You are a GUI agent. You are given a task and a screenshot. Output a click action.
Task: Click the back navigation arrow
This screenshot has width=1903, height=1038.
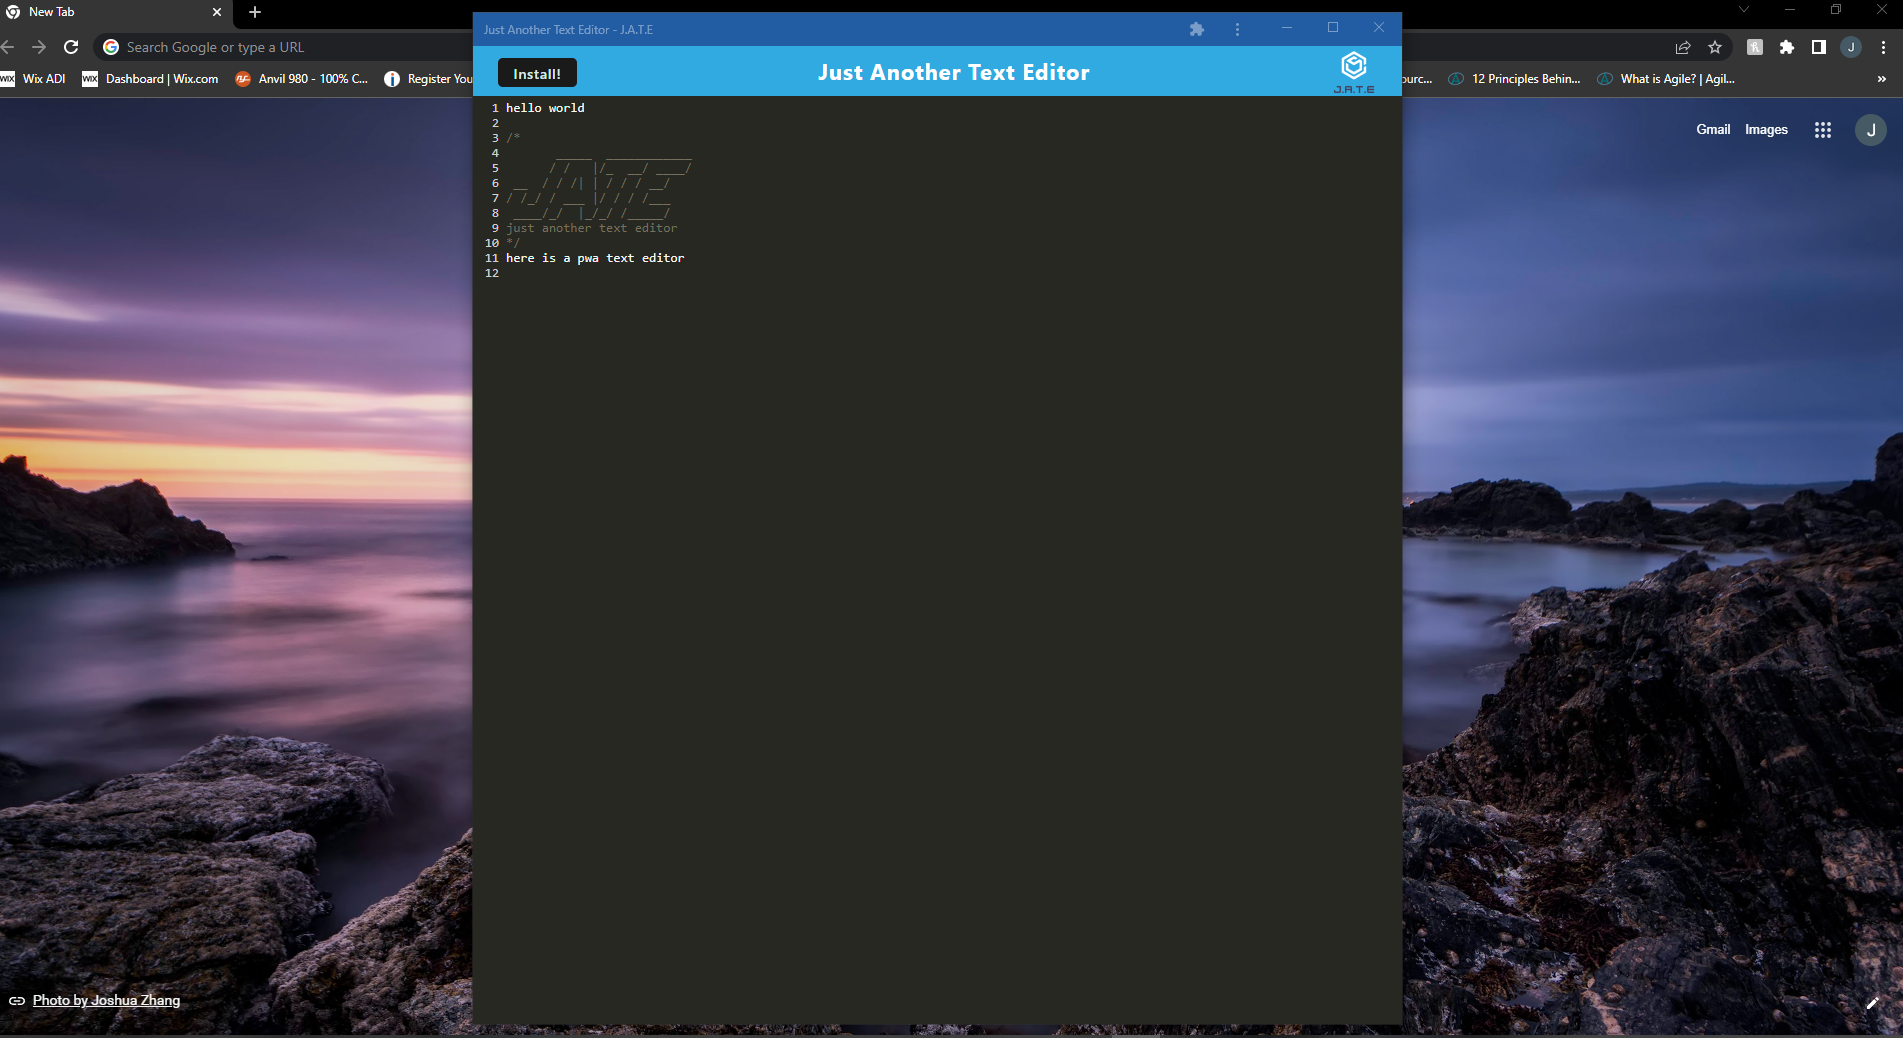tap(8, 47)
